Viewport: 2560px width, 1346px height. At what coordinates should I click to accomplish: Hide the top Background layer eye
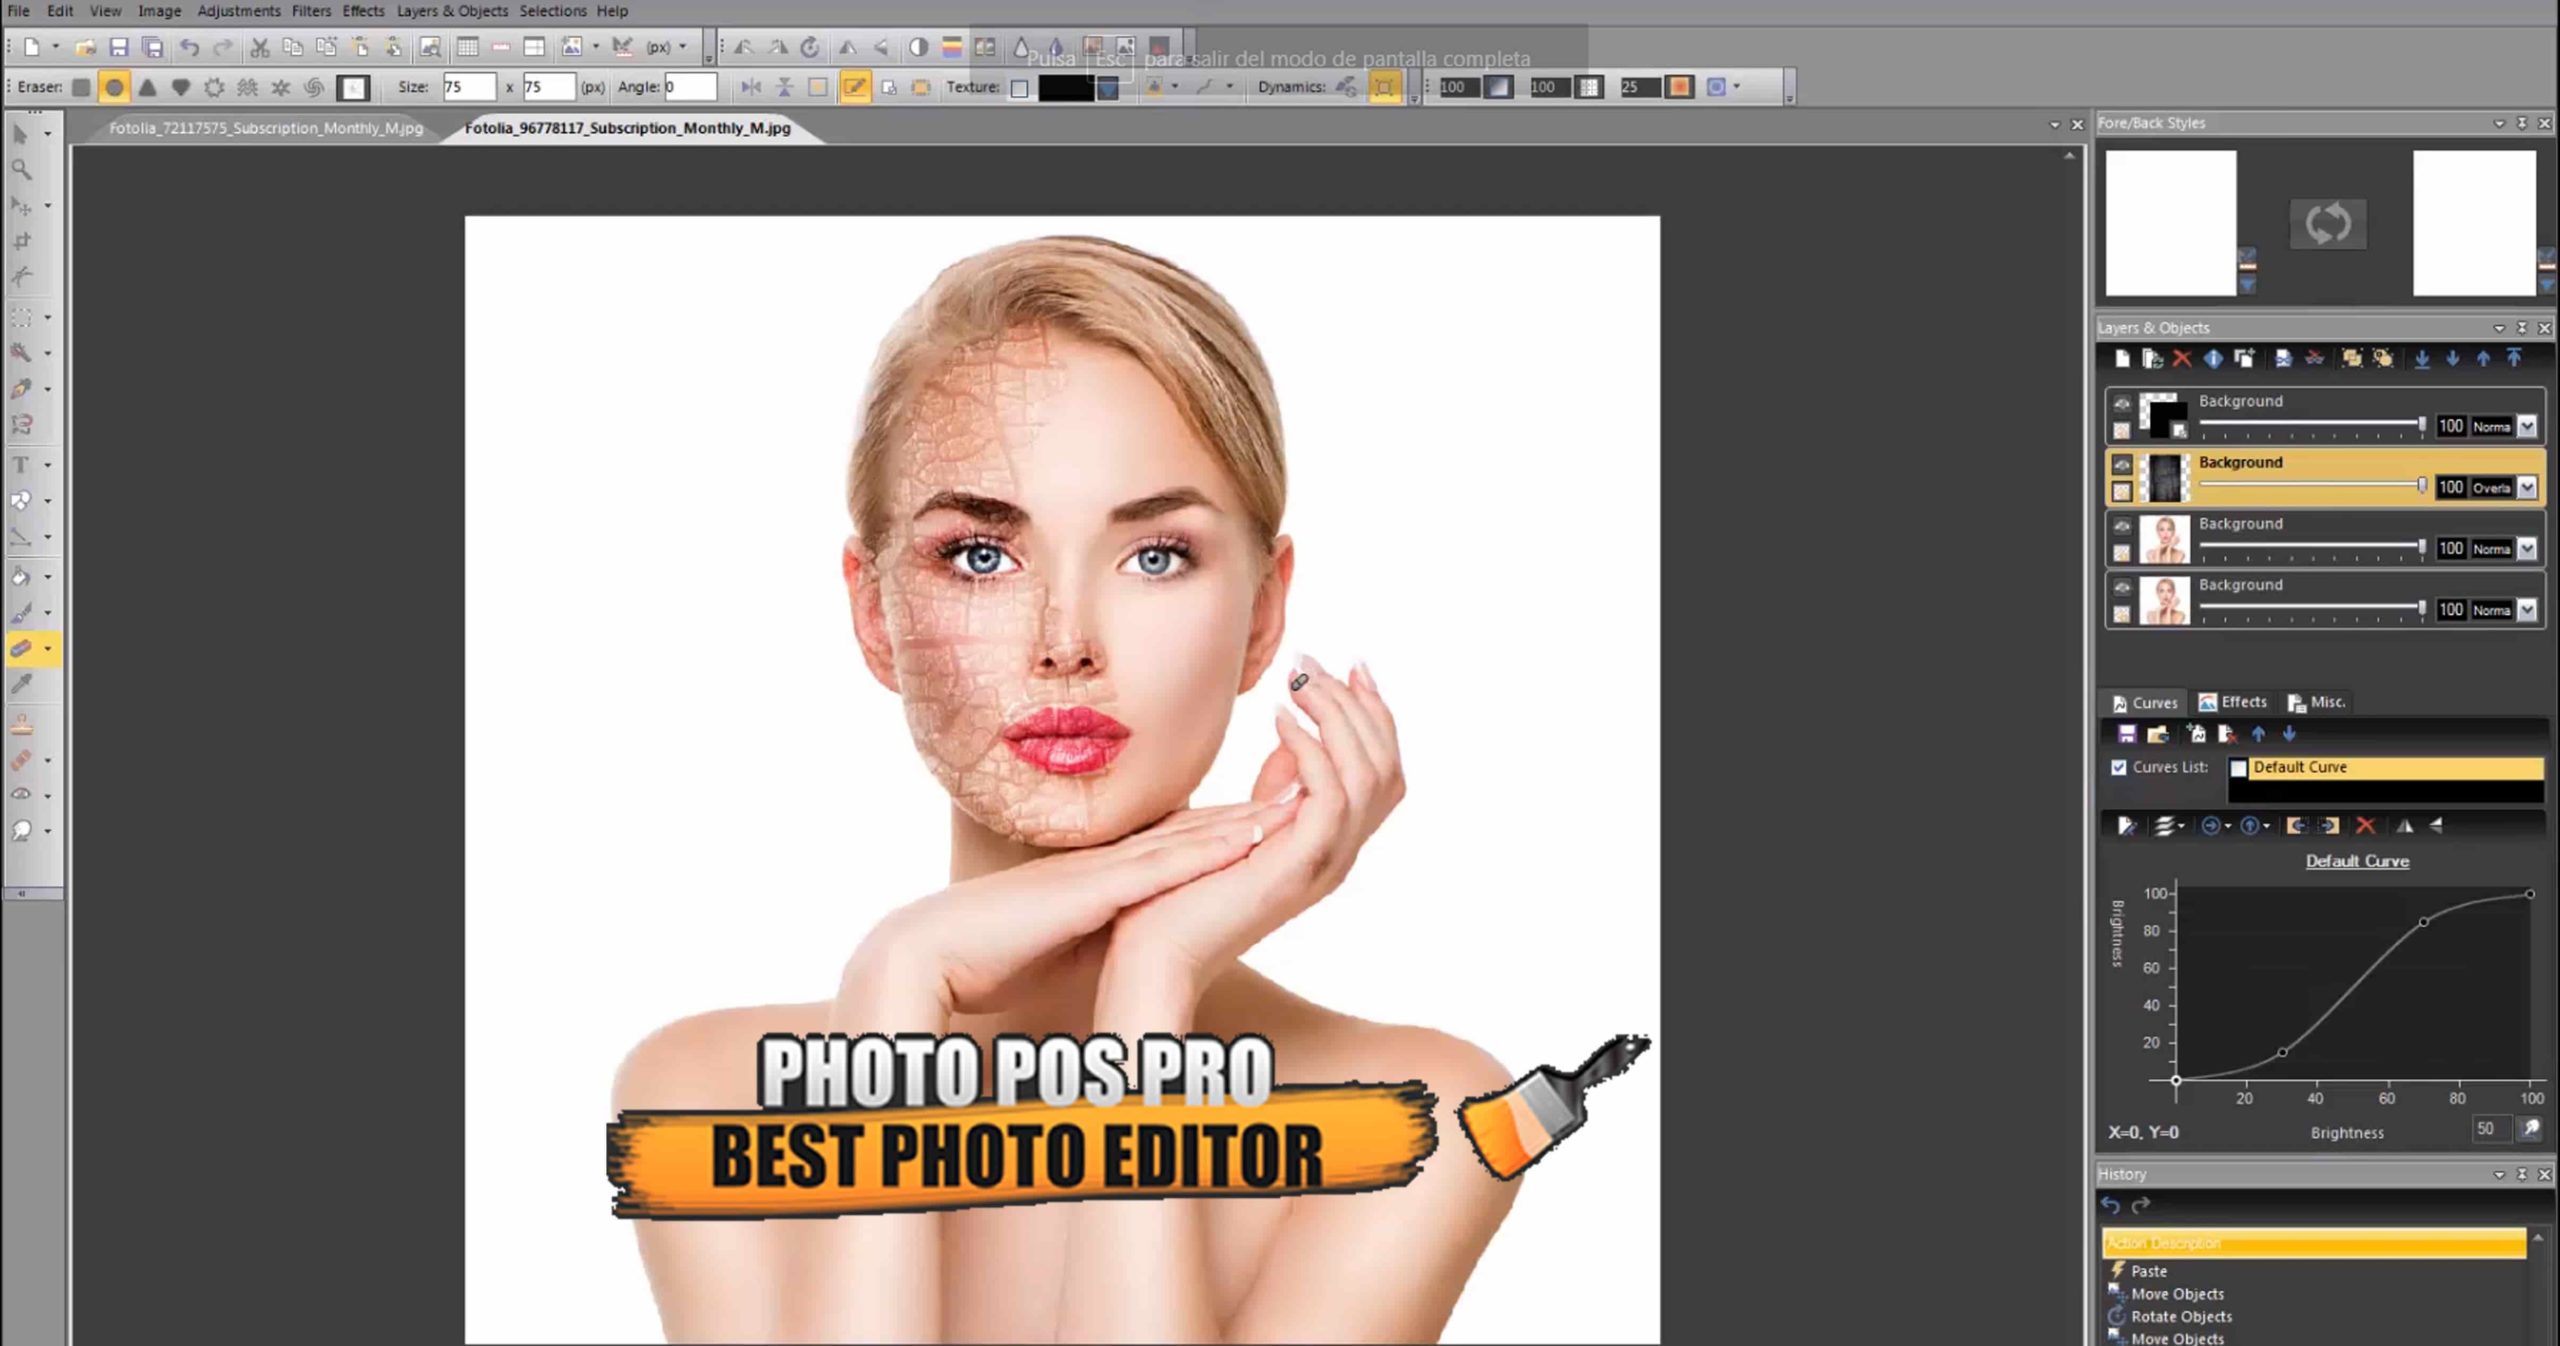click(x=2122, y=404)
